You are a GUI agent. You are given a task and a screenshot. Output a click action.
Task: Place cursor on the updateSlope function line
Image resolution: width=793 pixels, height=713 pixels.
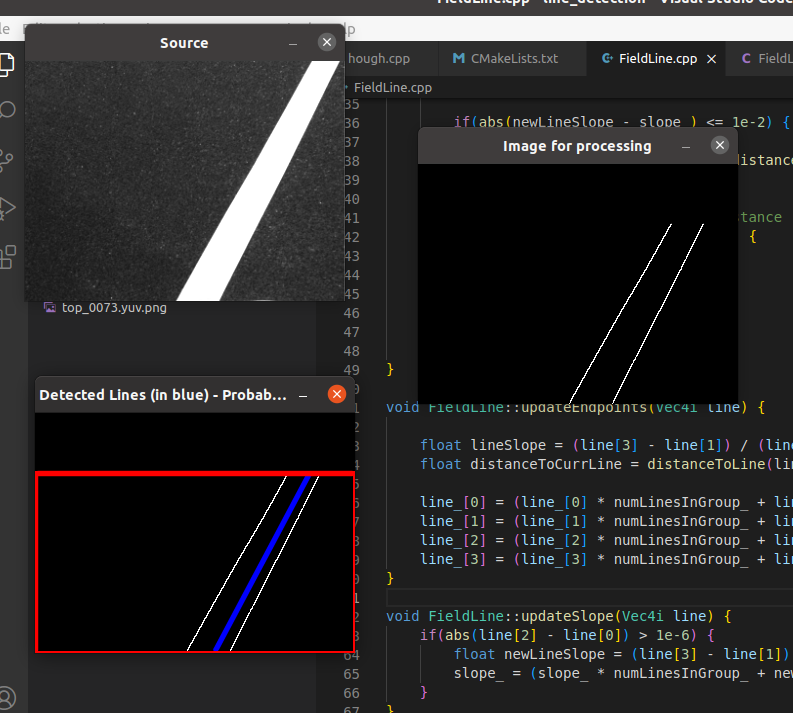(560, 615)
